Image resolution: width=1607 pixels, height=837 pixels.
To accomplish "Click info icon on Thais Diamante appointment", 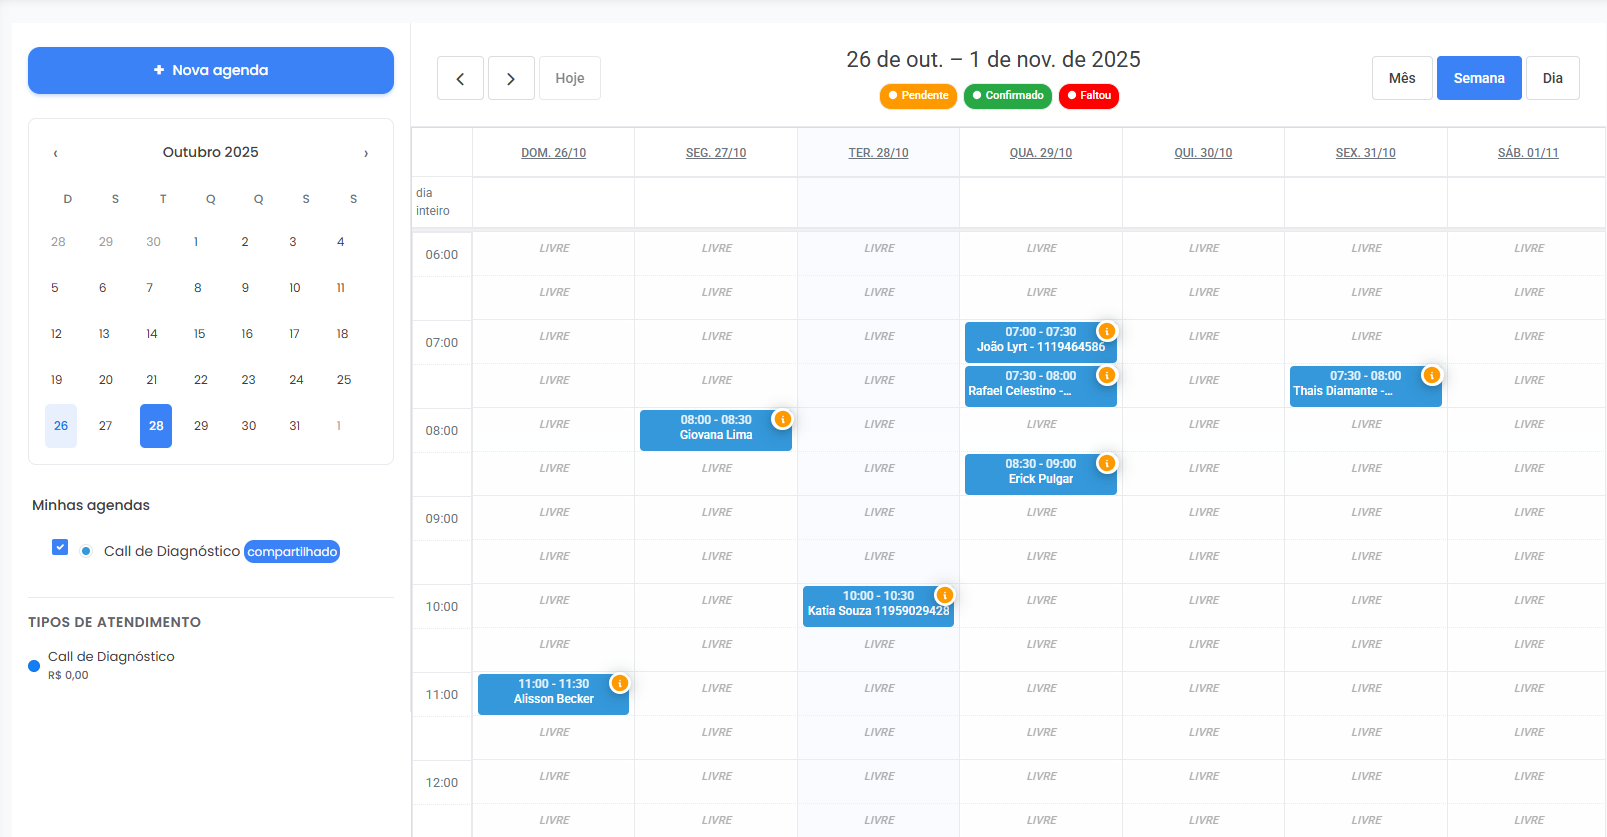I will pos(1432,375).
